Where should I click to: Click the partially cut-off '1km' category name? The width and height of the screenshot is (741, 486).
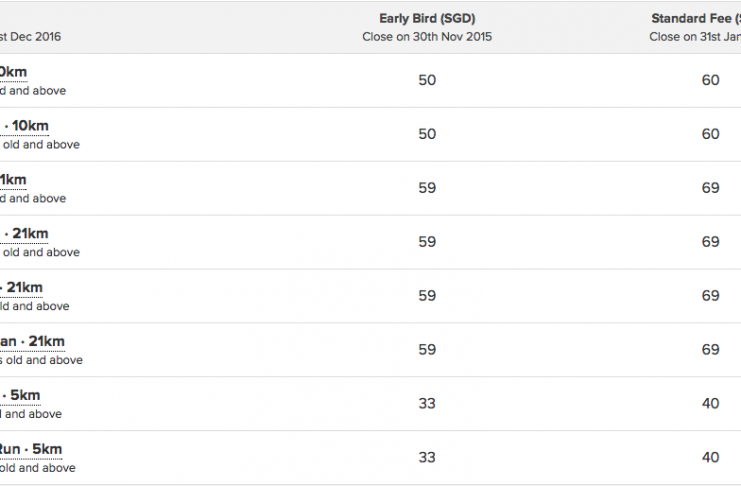(13, 180)
